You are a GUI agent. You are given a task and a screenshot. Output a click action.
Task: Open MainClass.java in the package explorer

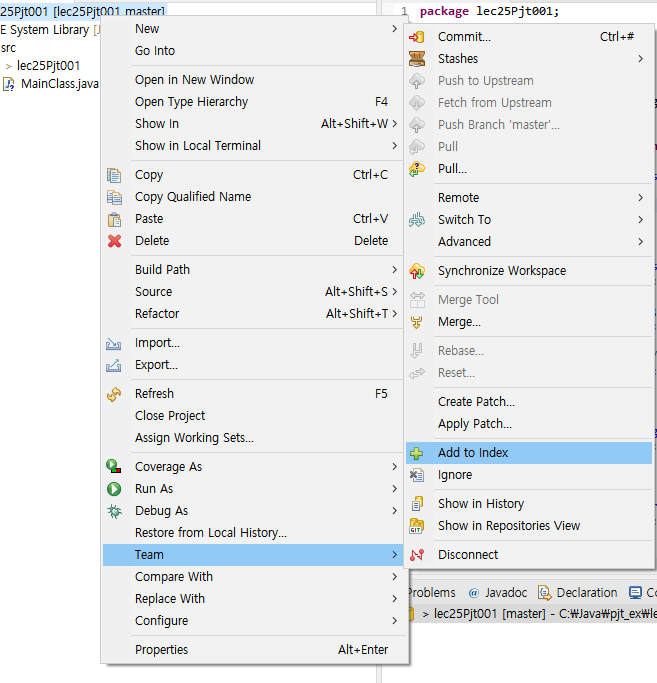point(59,83)
